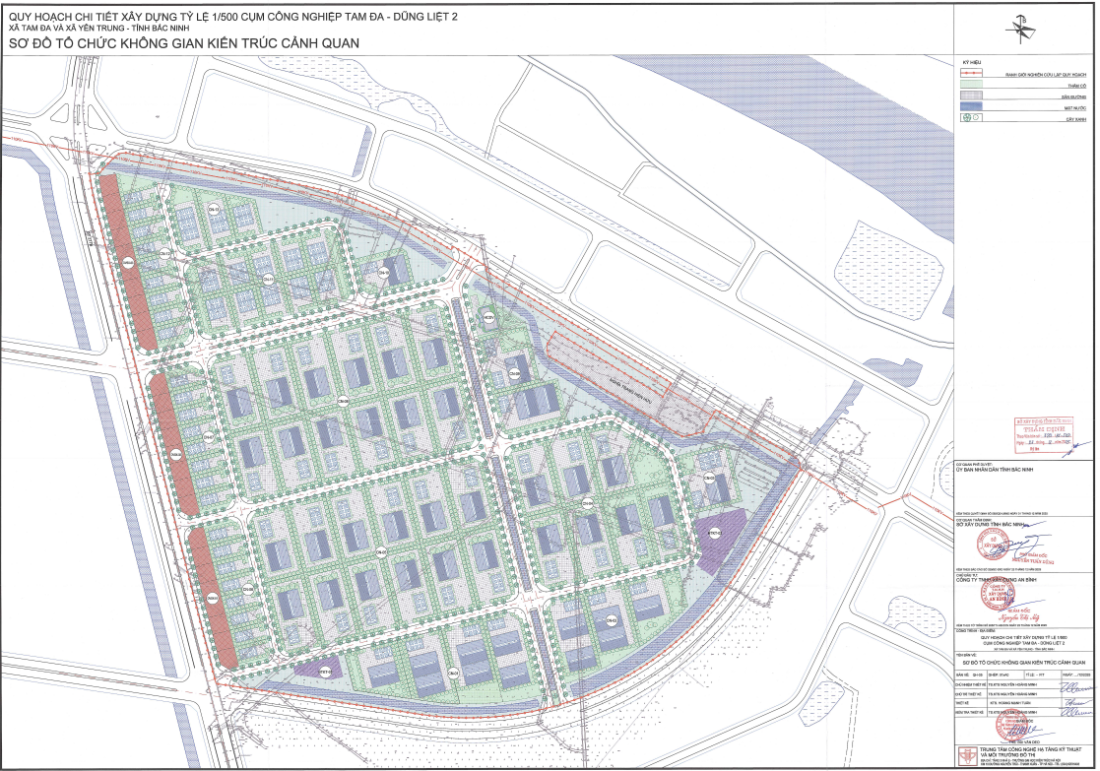Click 'CỤM CÔNG NGHIỆP TAM ĐA - DŨNG LIỆT 2' in title block
Viewport: 1100px width, 771px height.
click(1024, 643)
